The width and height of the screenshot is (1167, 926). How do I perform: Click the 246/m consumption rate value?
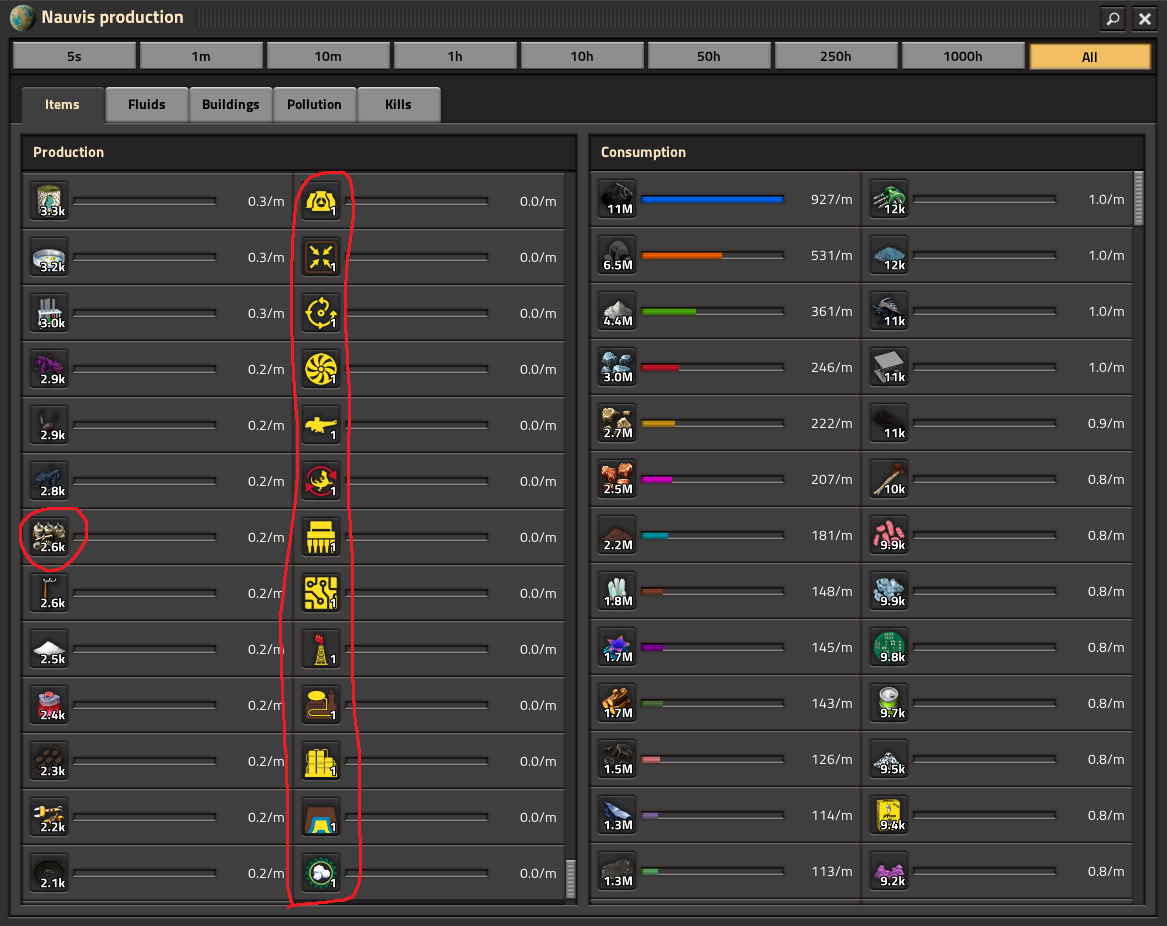pos(831,367)
